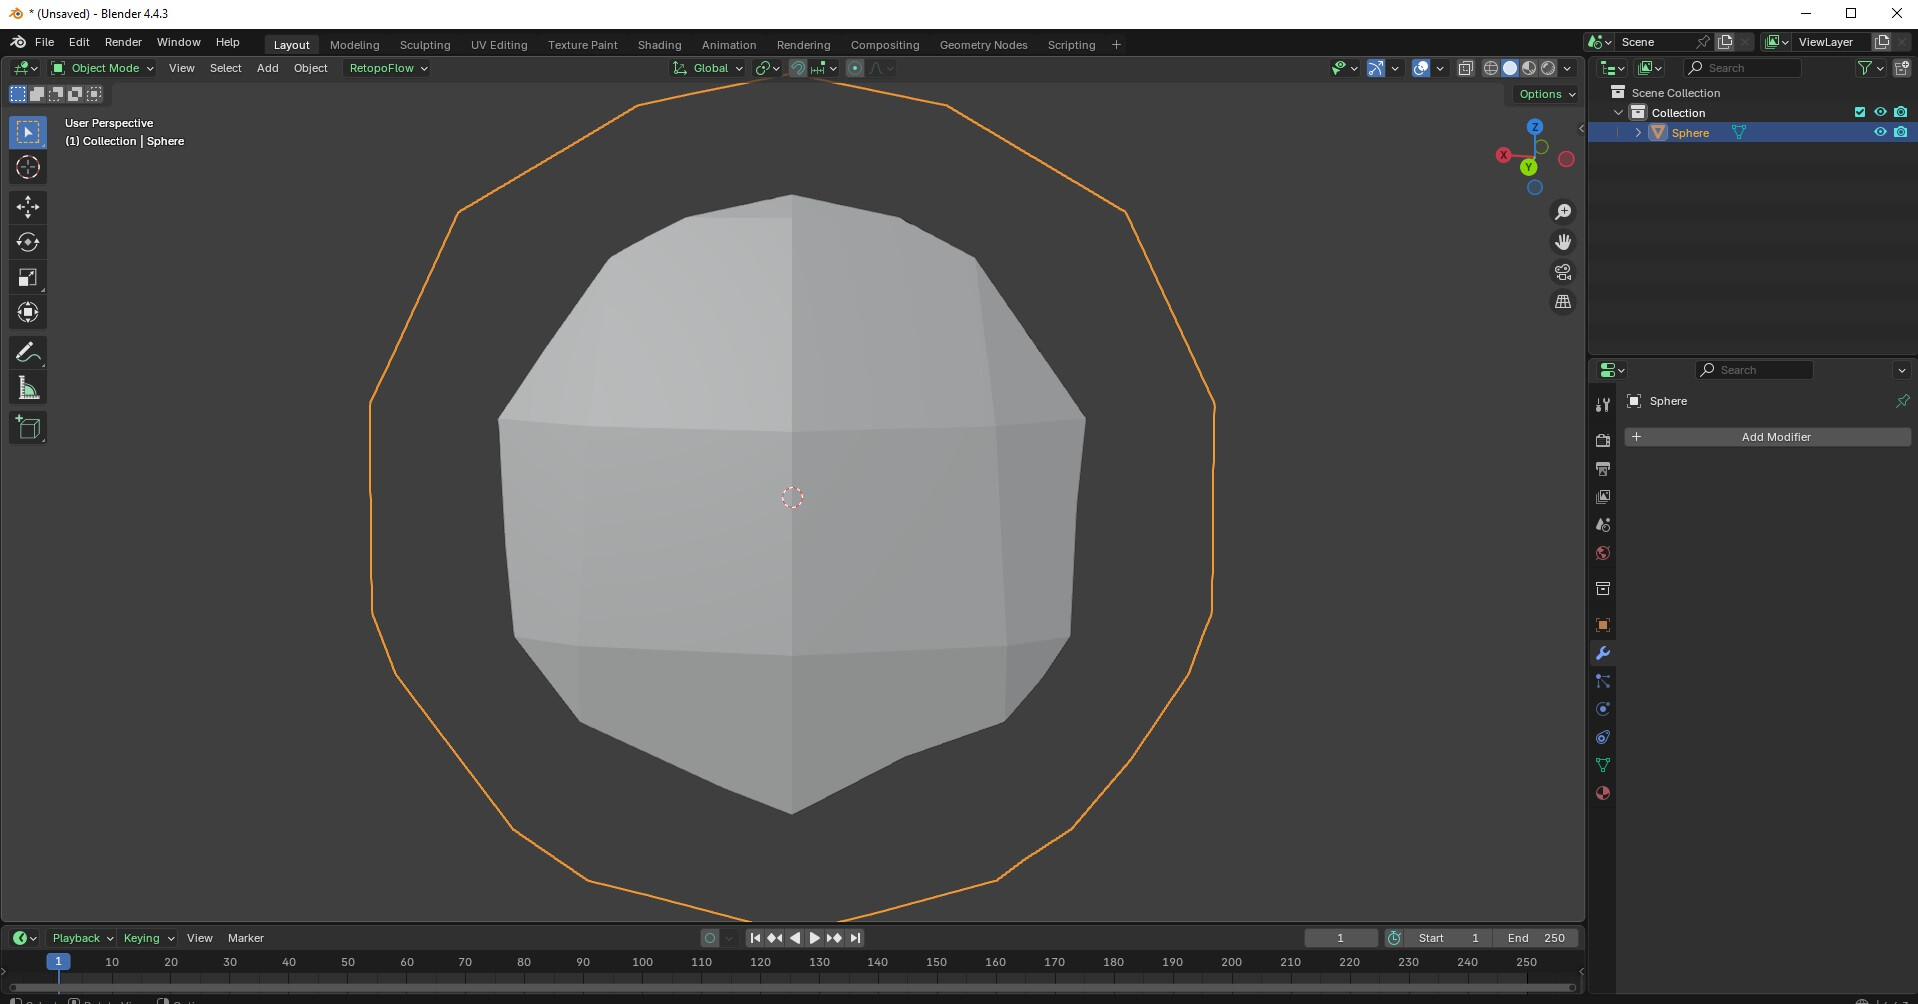Select the Measure ruler tool
This screenshot has height=1004, width=1918.
[x=28, y=388]
